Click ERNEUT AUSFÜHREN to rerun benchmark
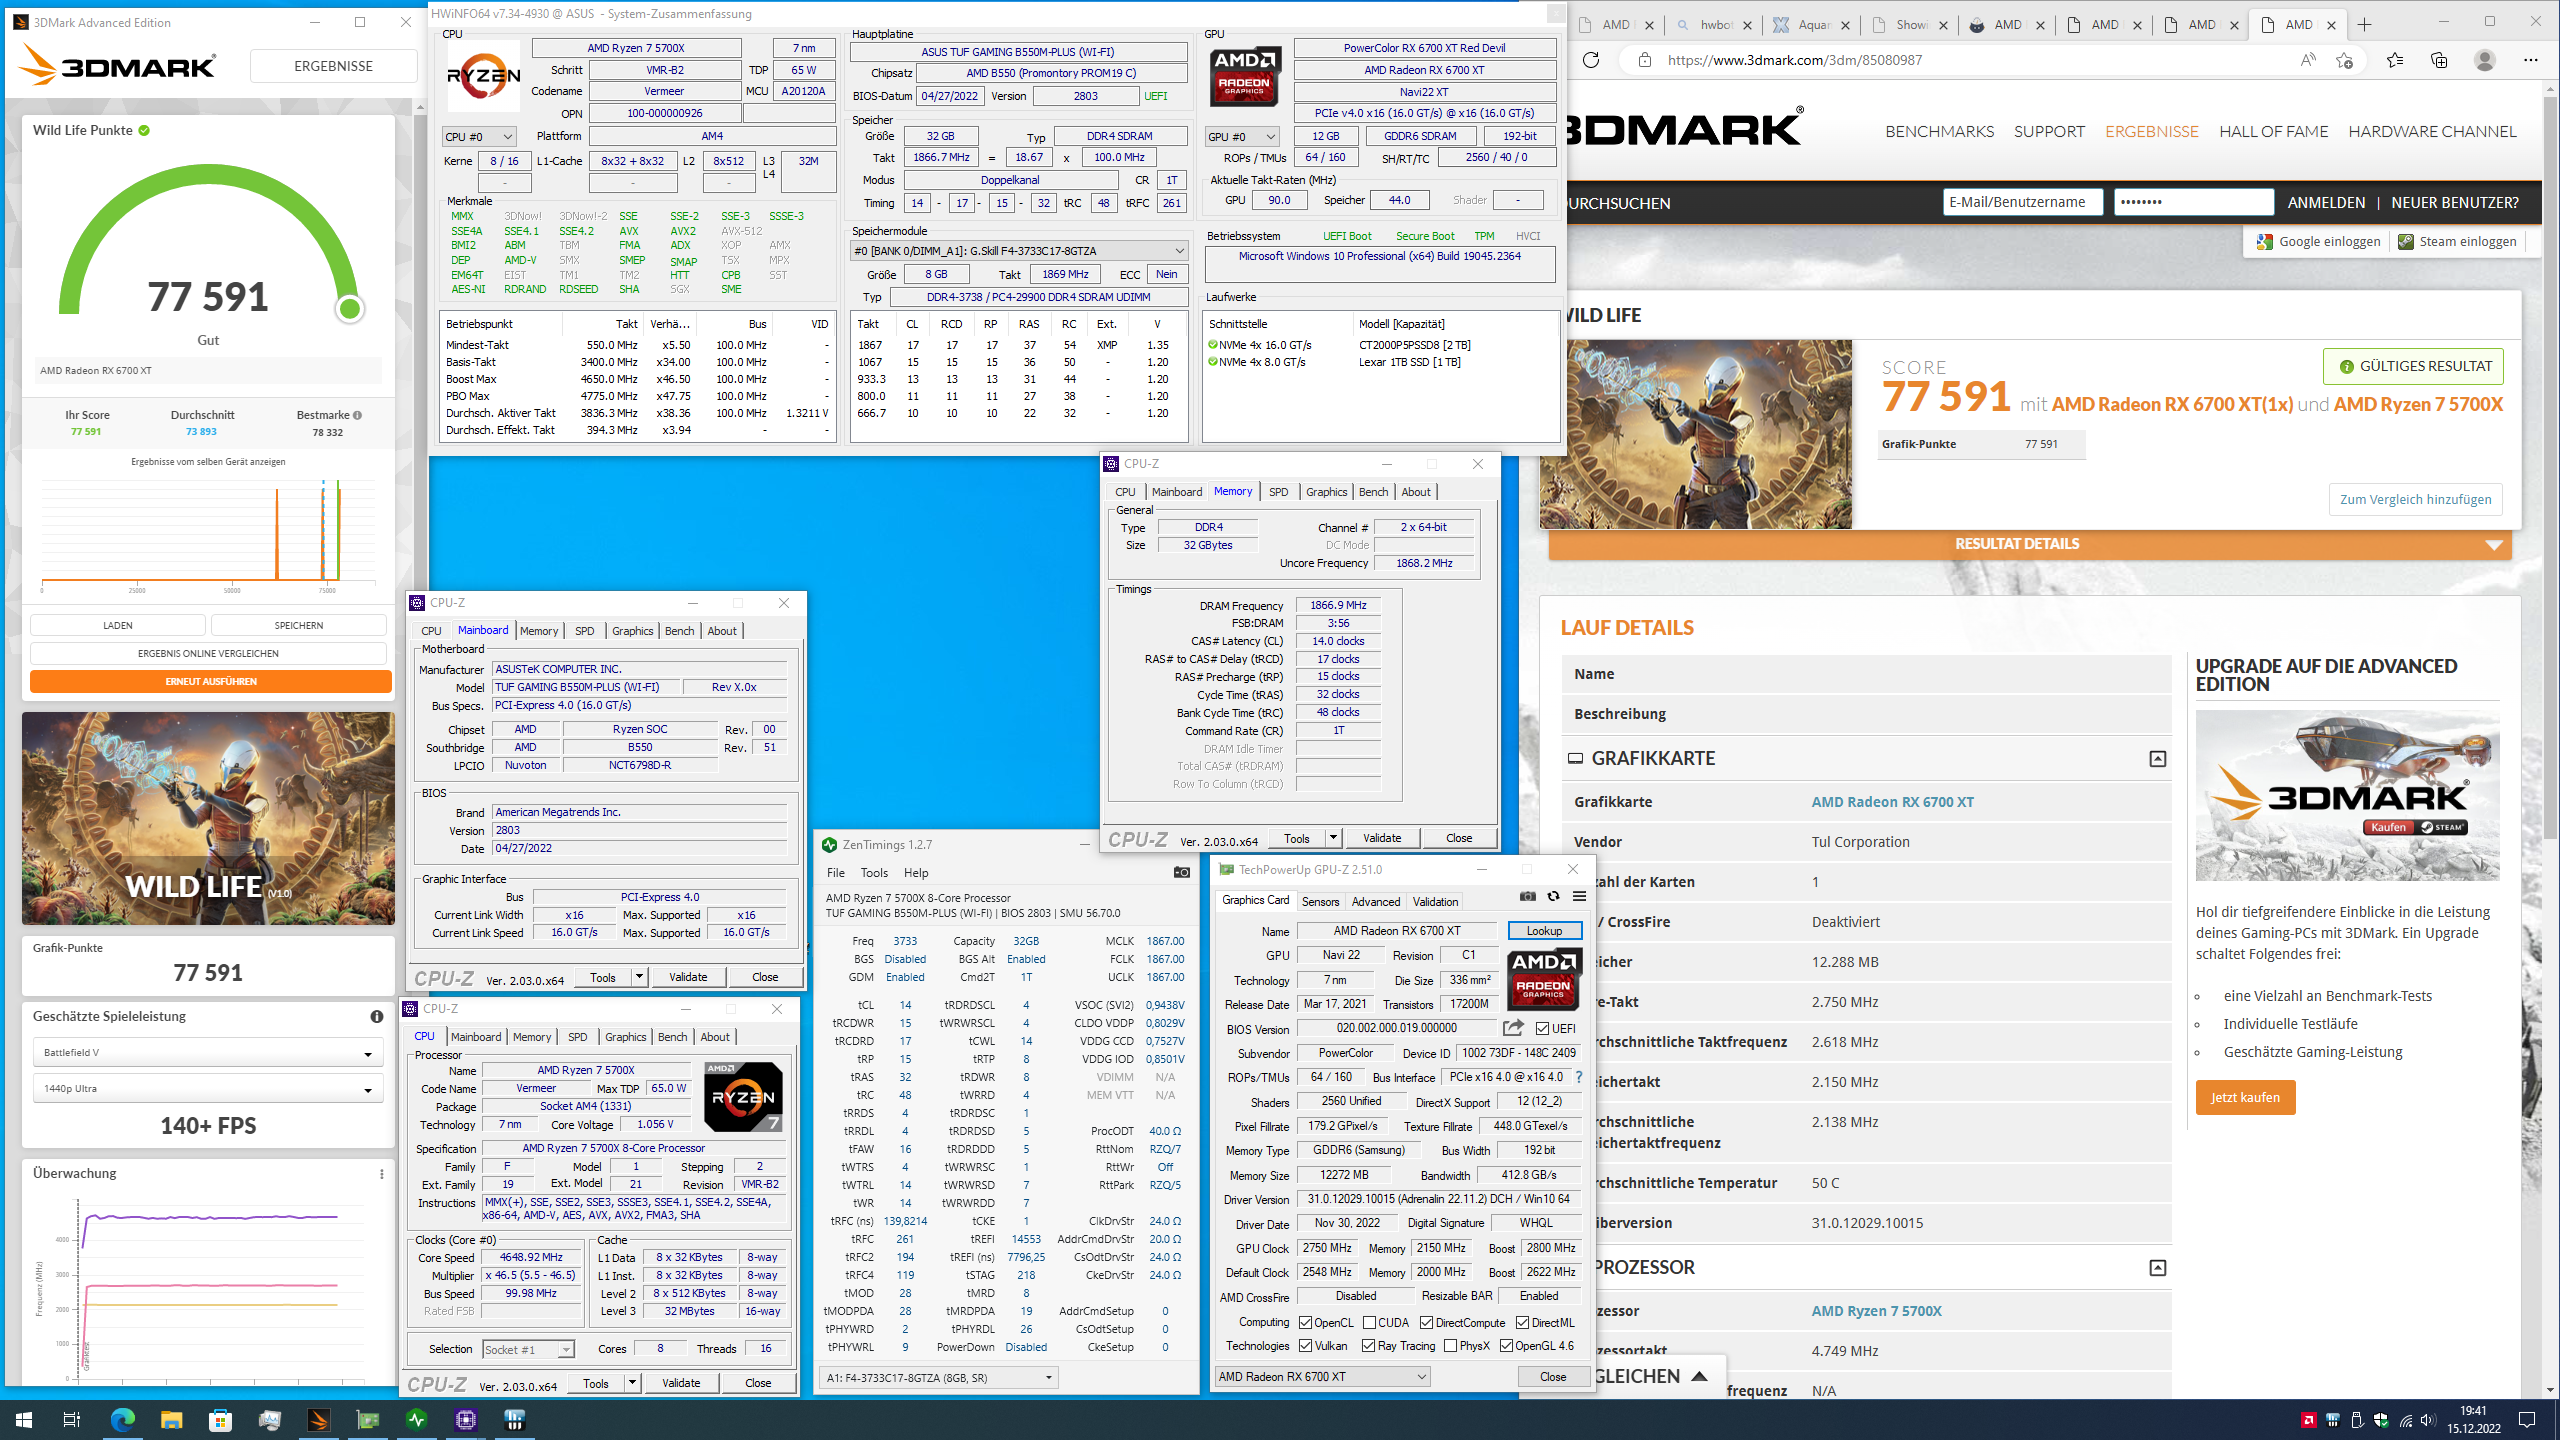This screenshot has width=2560, height=1440. point(211,682)
